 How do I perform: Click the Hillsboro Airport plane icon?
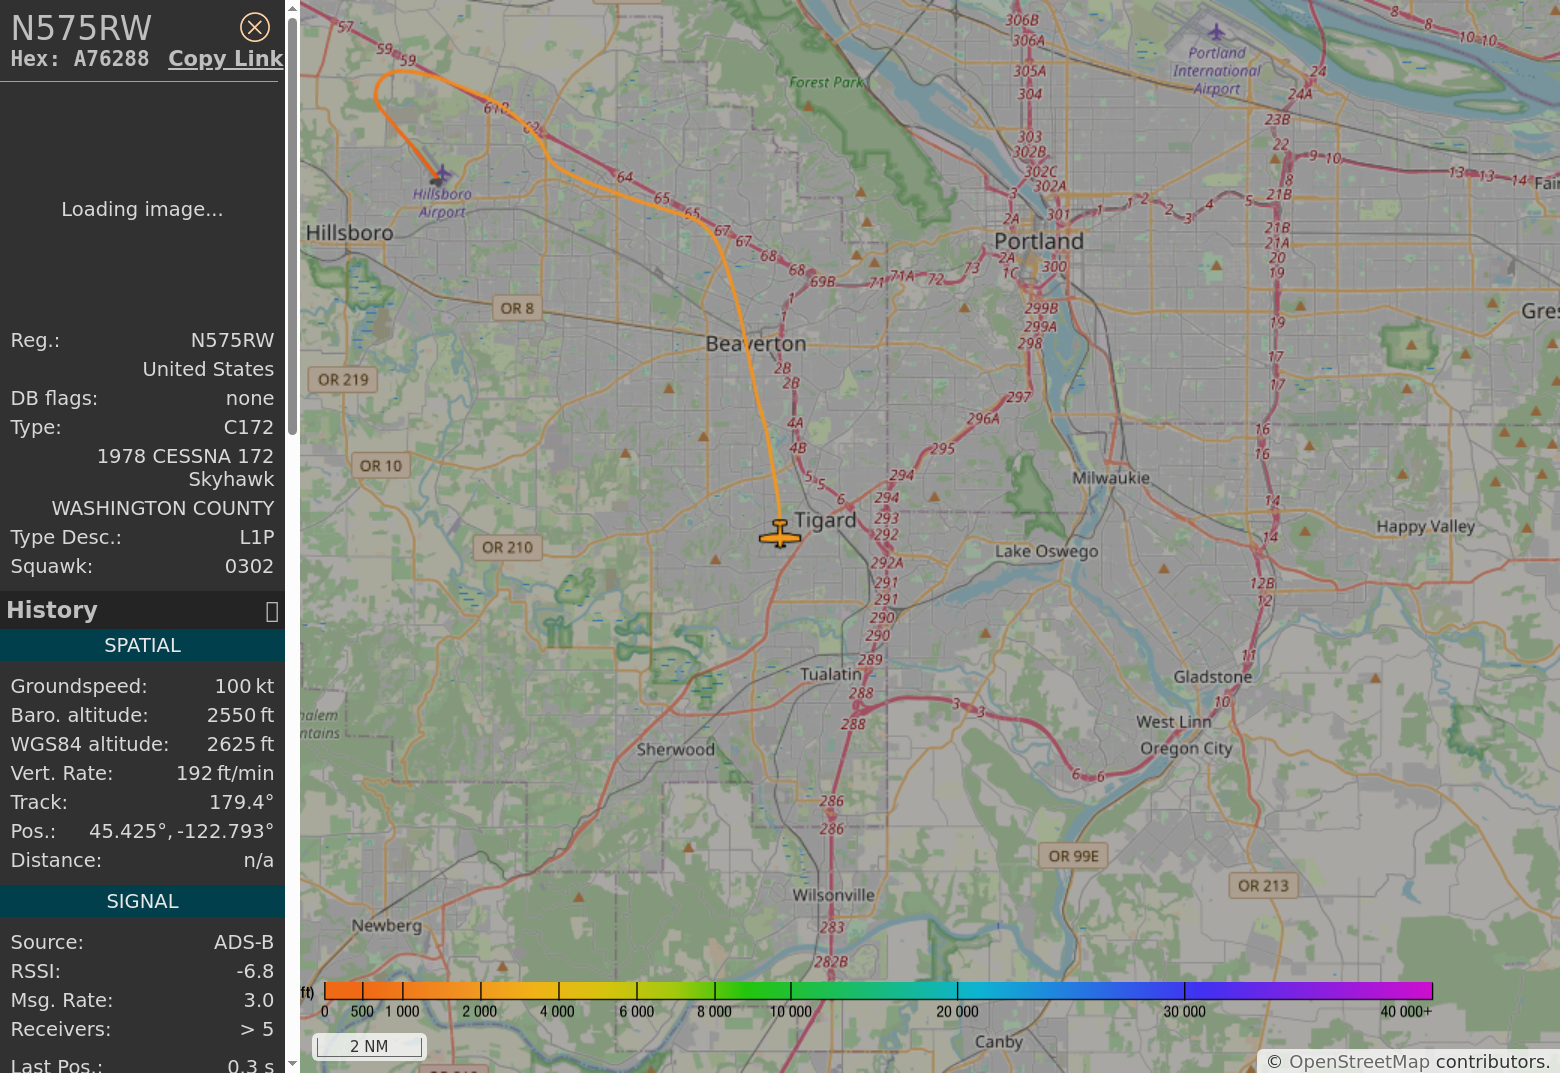click(441, 176)
